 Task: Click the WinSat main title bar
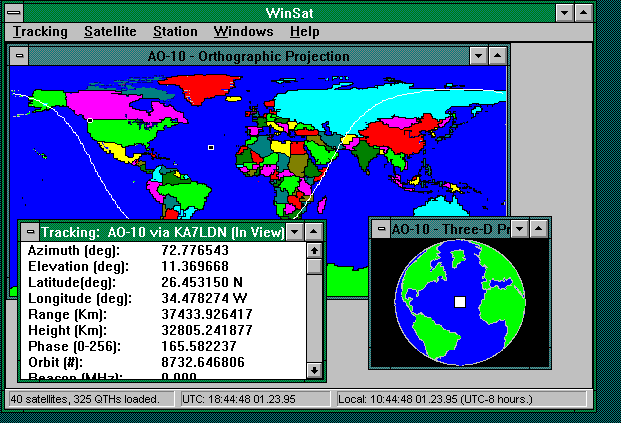click(x=289, y=13)
